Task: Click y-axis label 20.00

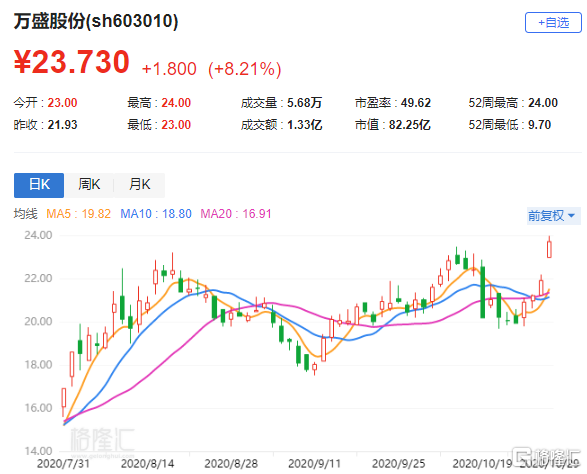Action: (38, 321)
